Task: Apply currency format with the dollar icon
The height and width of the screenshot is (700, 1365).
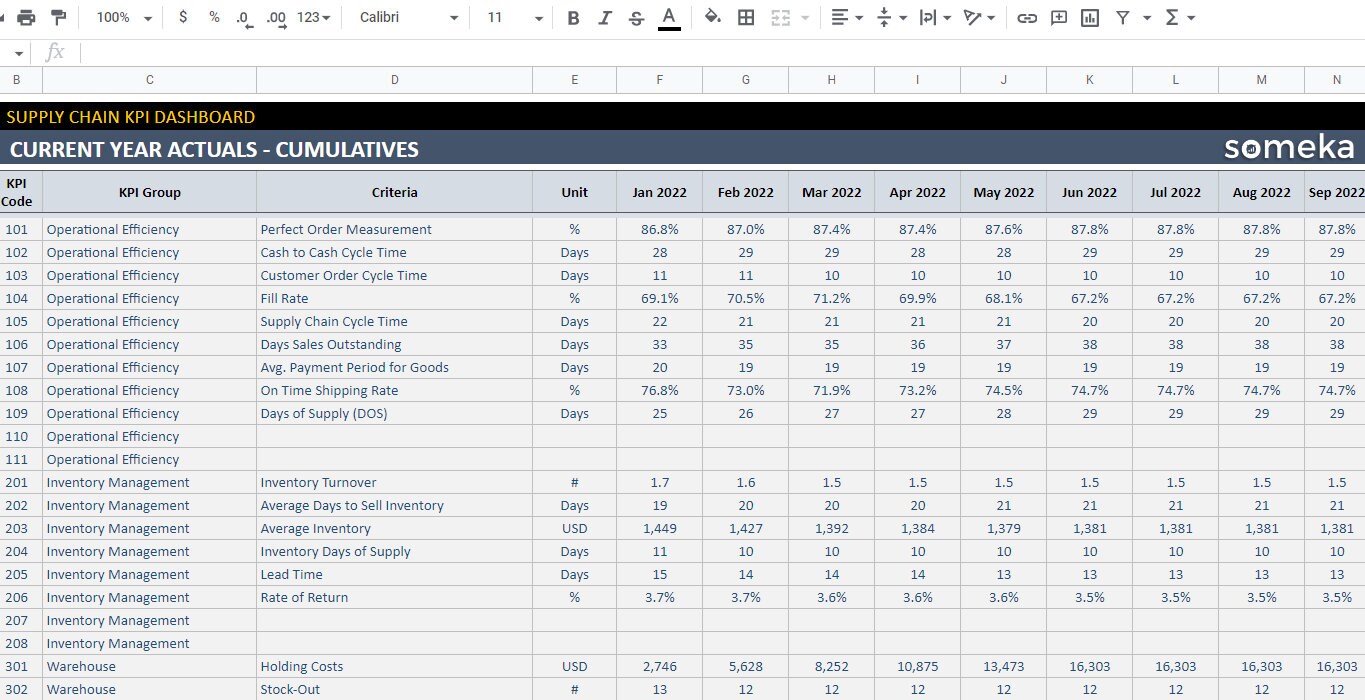Action: coord(183,17)
